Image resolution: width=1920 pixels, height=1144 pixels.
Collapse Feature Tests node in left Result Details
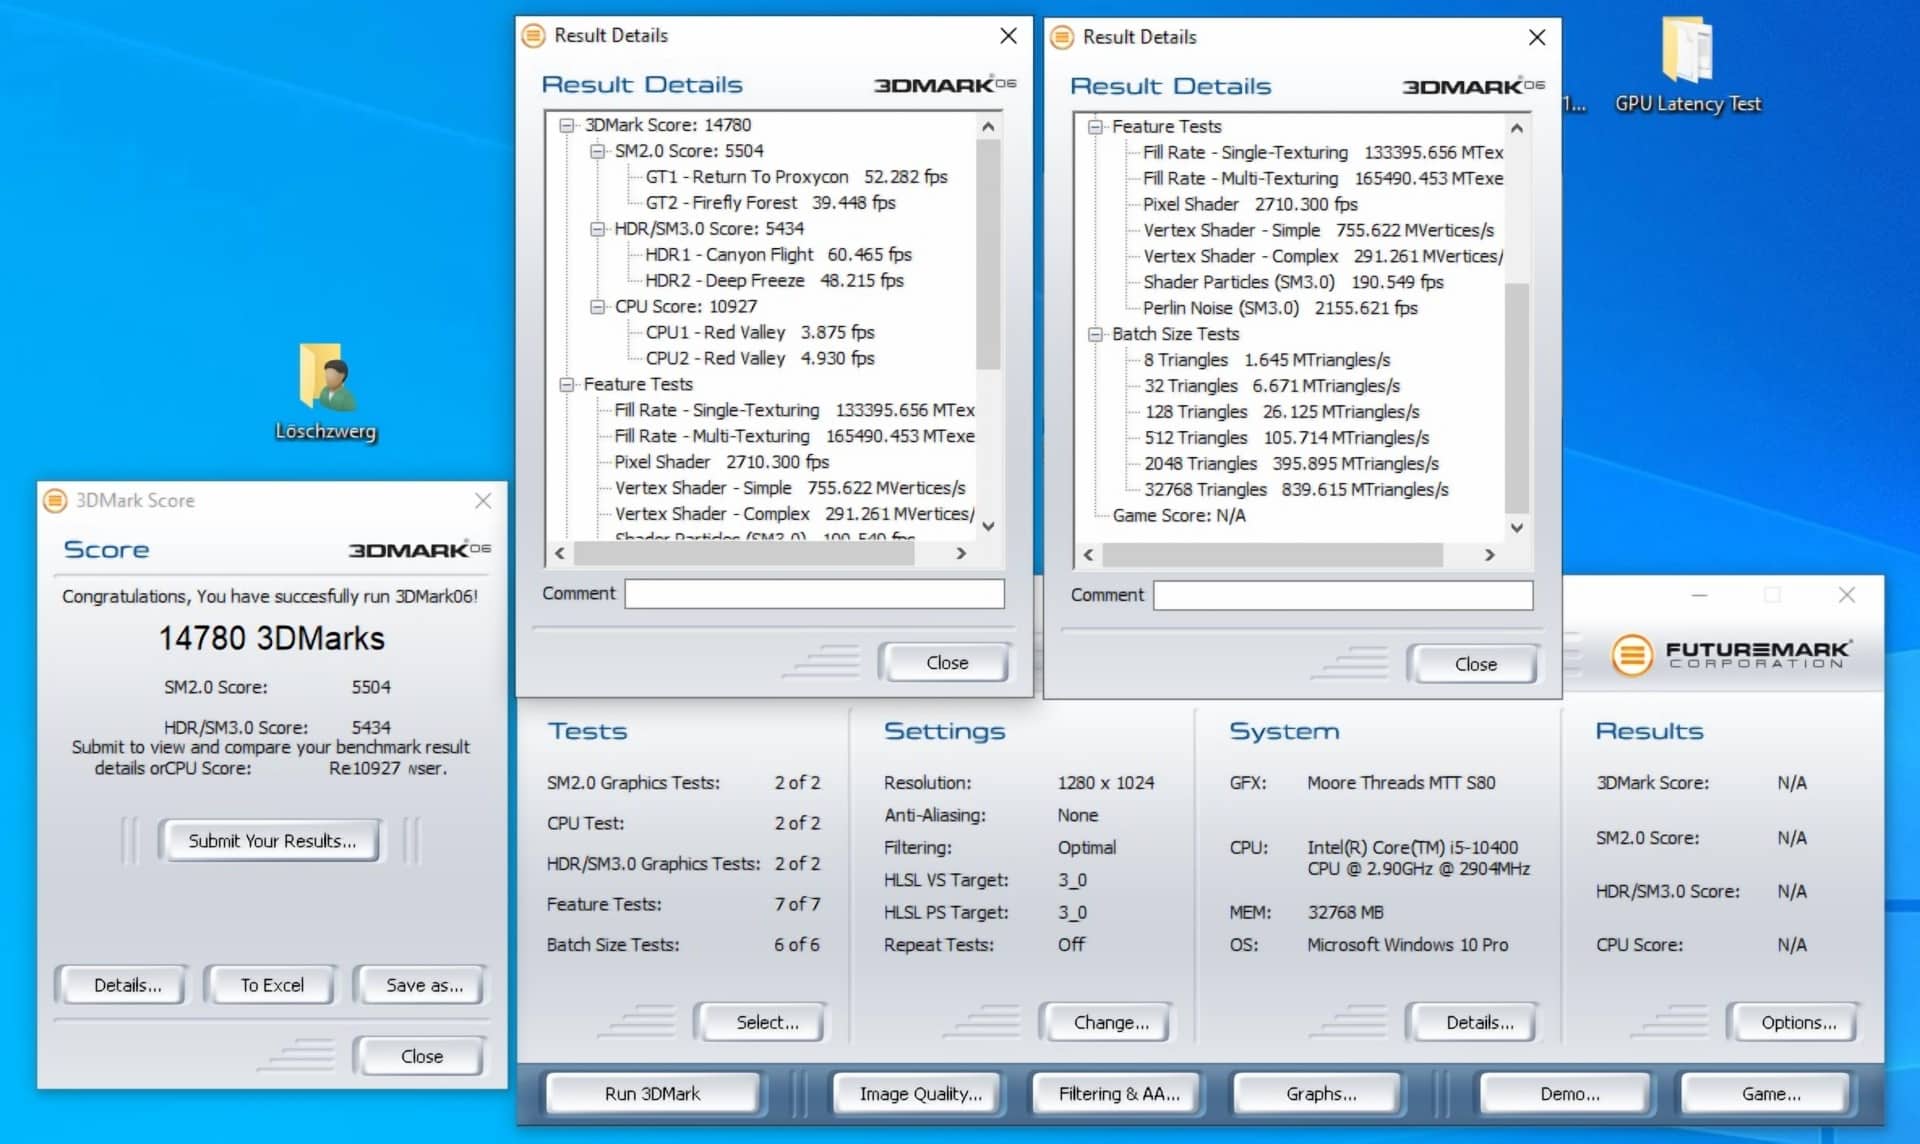point(567,384)
